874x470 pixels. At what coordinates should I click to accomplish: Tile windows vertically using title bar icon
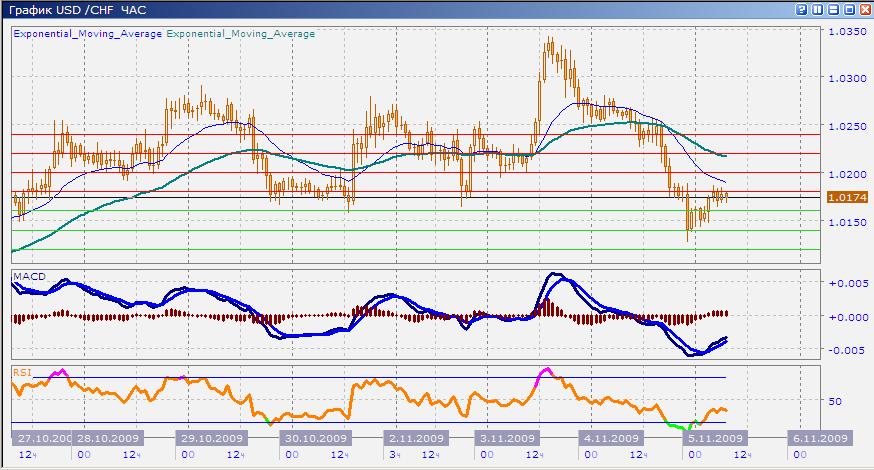click(818, 9)
